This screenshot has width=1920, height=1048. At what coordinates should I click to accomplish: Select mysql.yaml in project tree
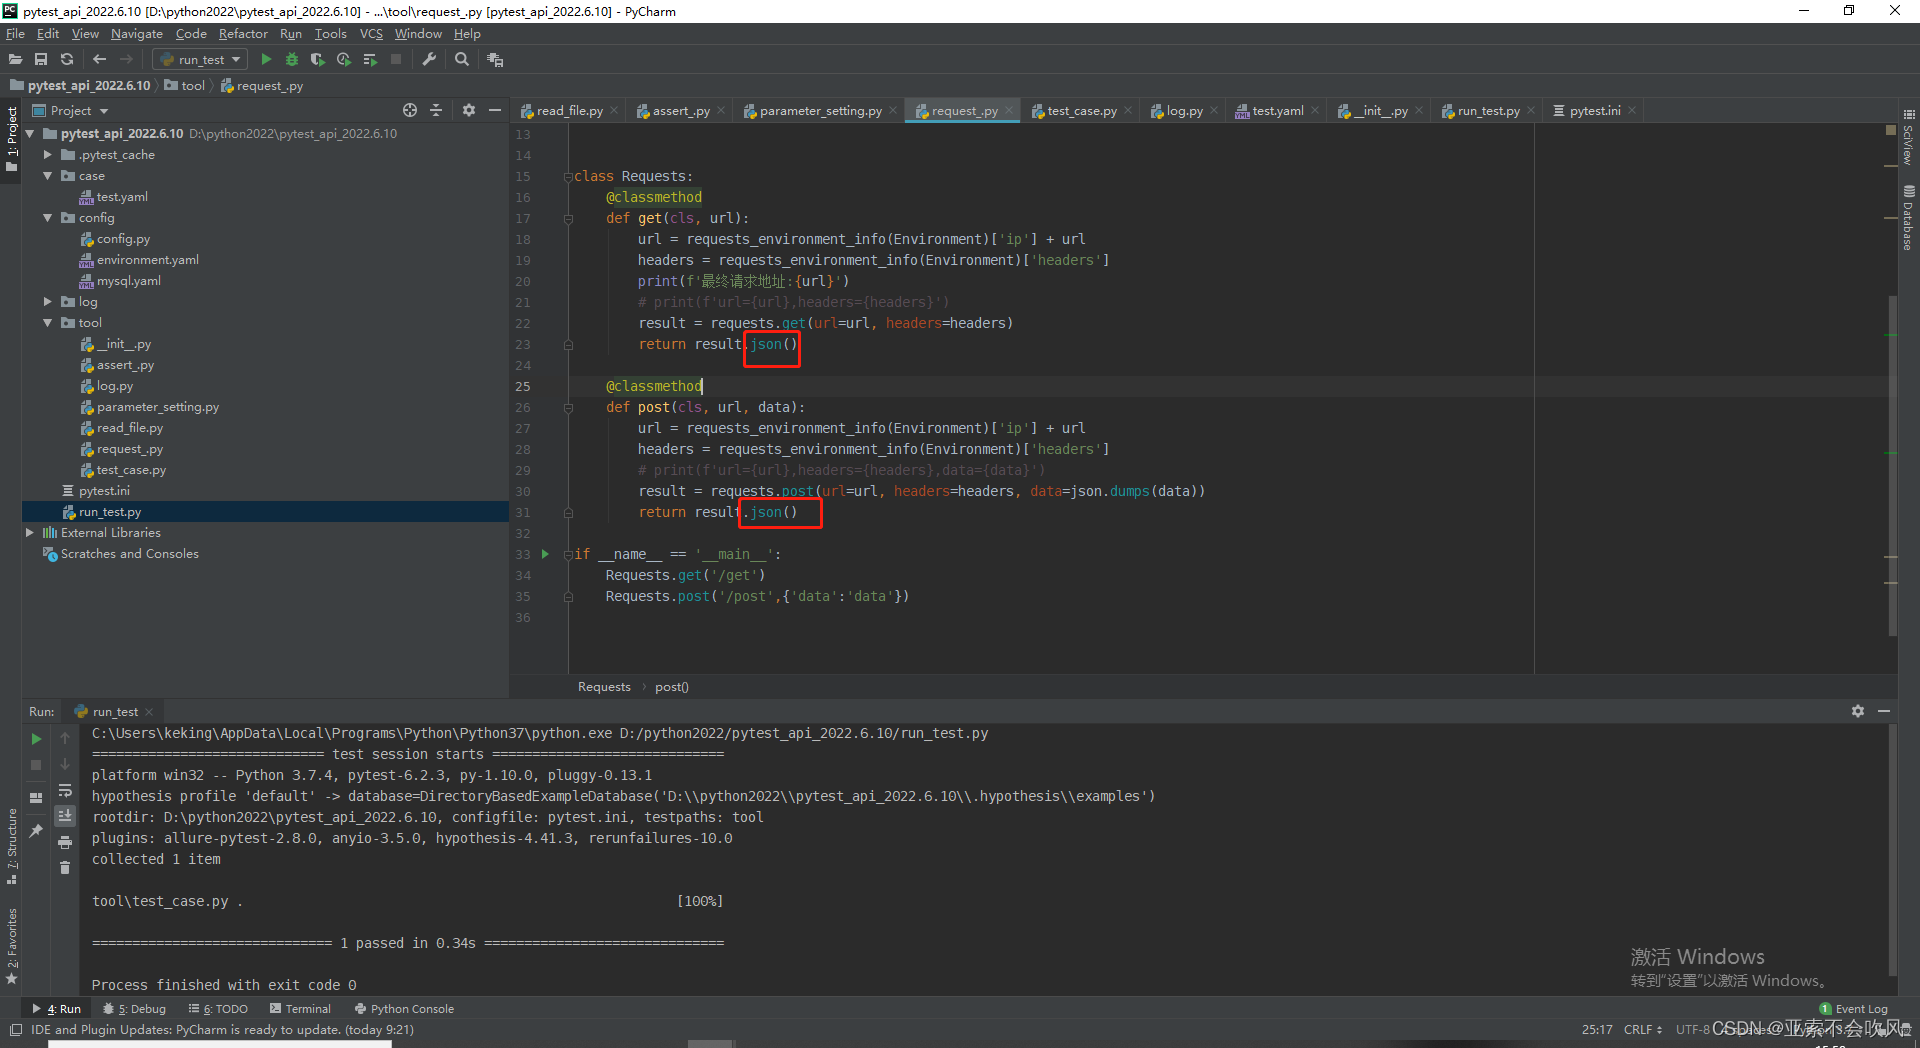click(128, 281)
